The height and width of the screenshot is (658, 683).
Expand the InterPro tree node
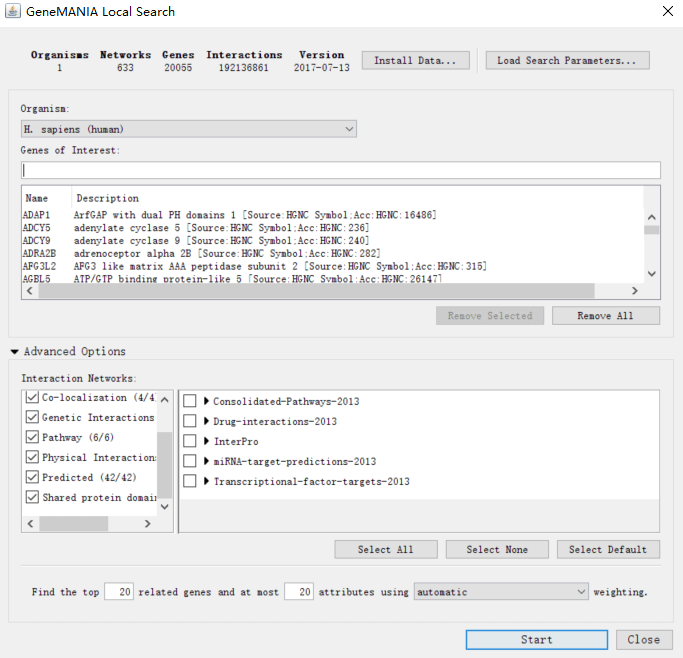click(x=206, y=441)
